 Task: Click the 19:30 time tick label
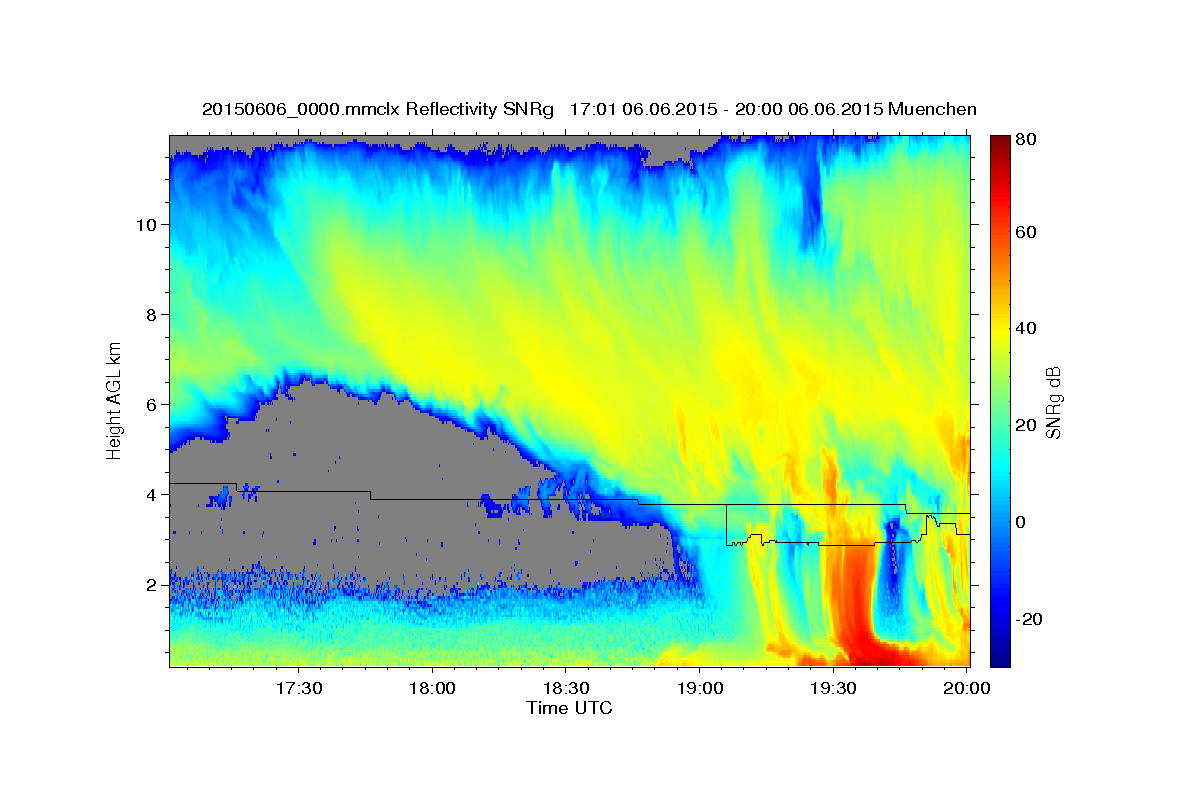832,689
